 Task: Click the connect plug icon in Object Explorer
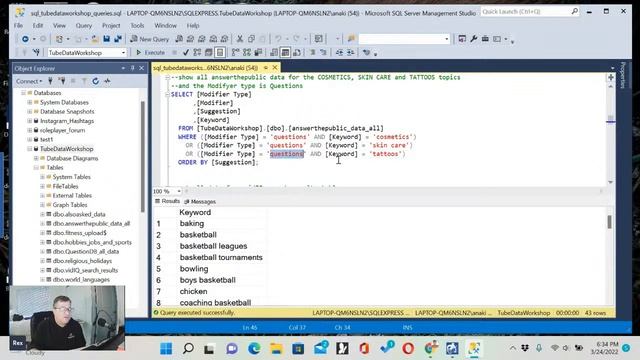[x=50, y=81]
